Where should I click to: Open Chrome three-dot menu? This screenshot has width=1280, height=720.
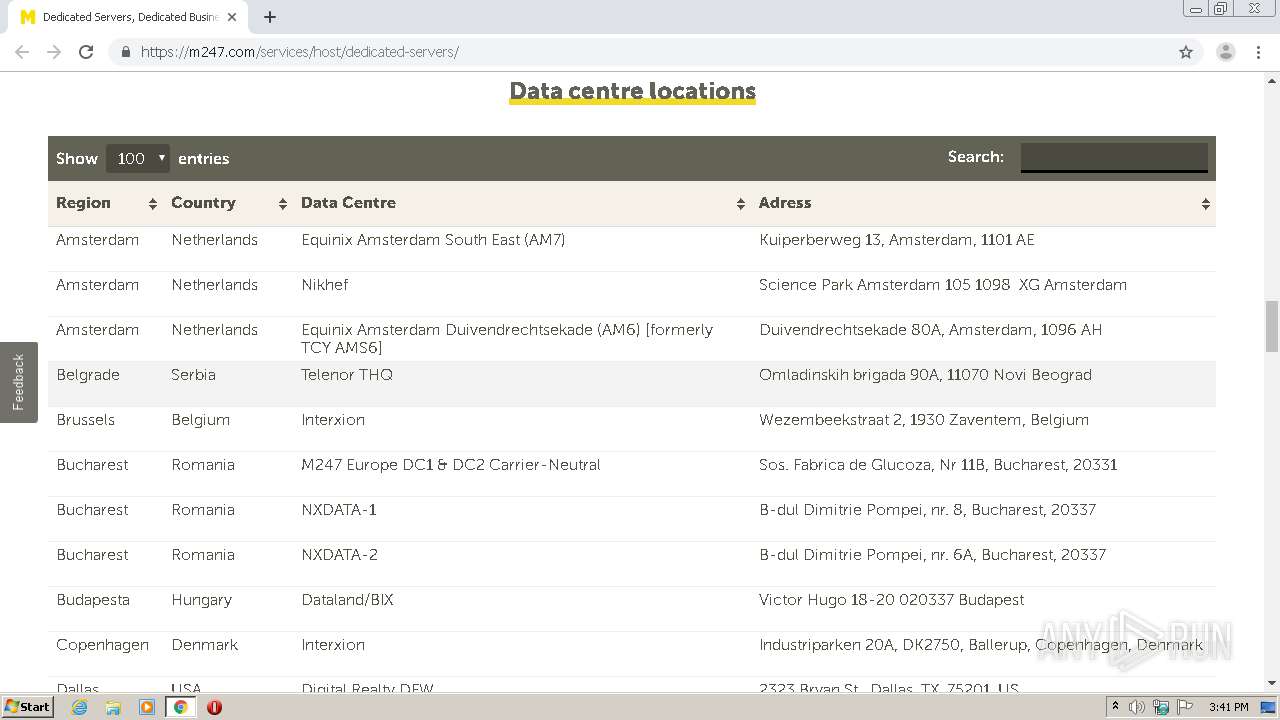point(1258,52)
